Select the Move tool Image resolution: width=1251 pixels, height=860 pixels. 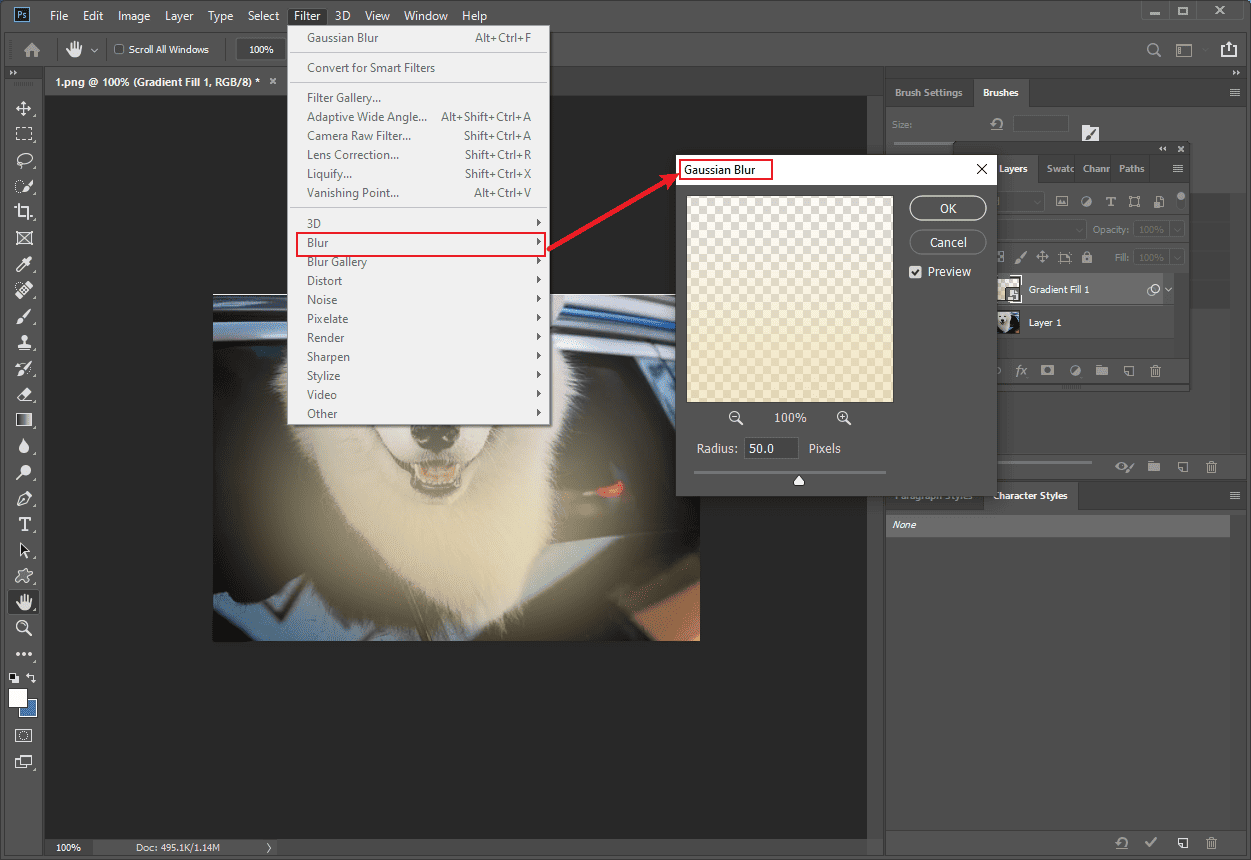22,108
